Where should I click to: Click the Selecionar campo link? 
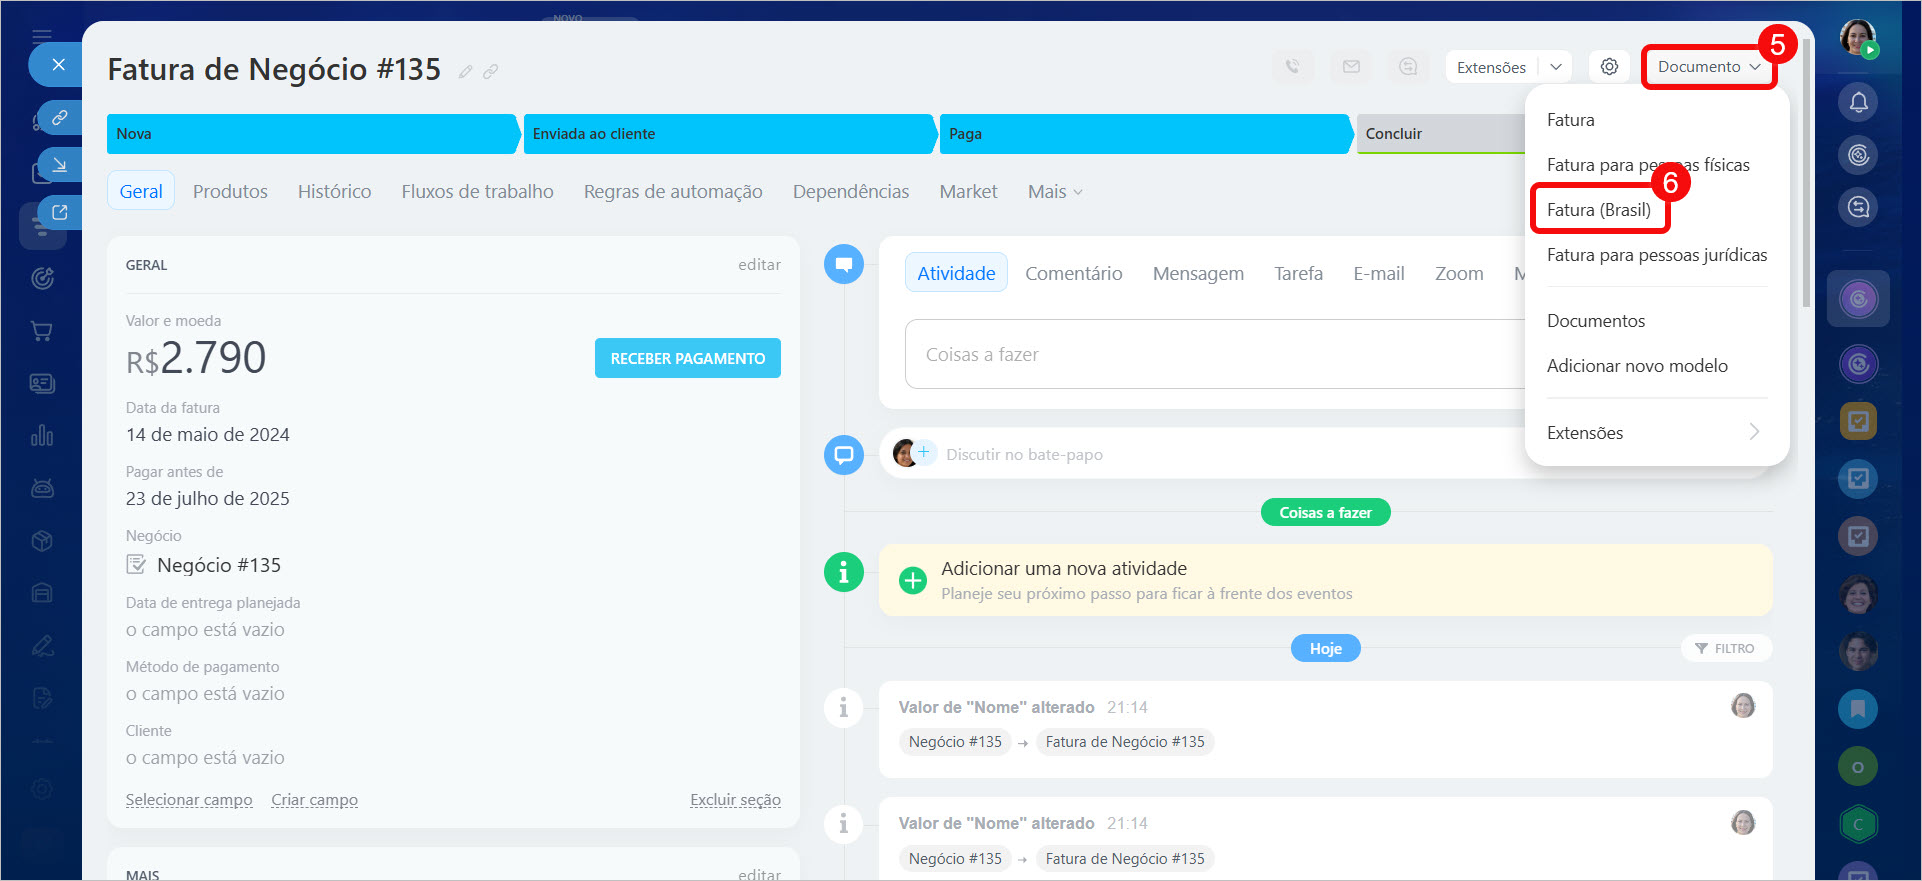189,800
